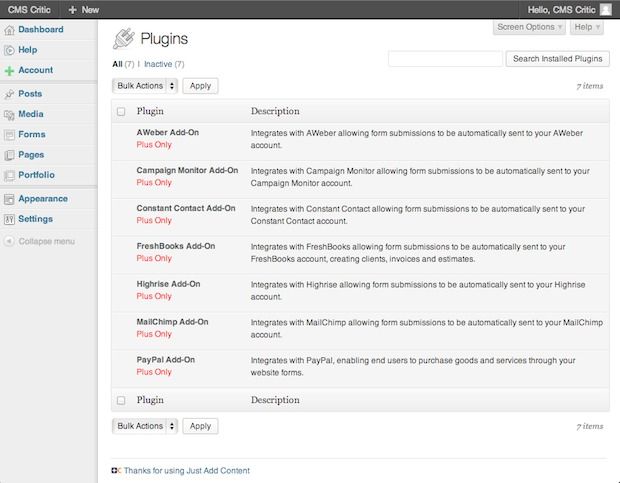
Task: Click Plus Only under MailChimp Add-On
Action: [x=154, y=334]
